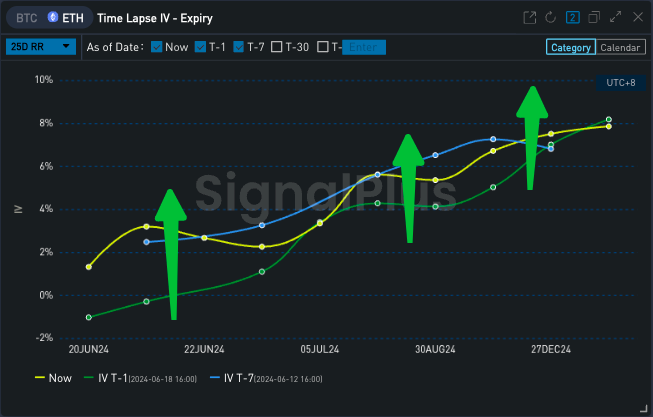The width and height of the screenshot is (653, 417).
Task: Disable the T-7 checkbox
Action: pyautogui.click(x=239, y=47)
